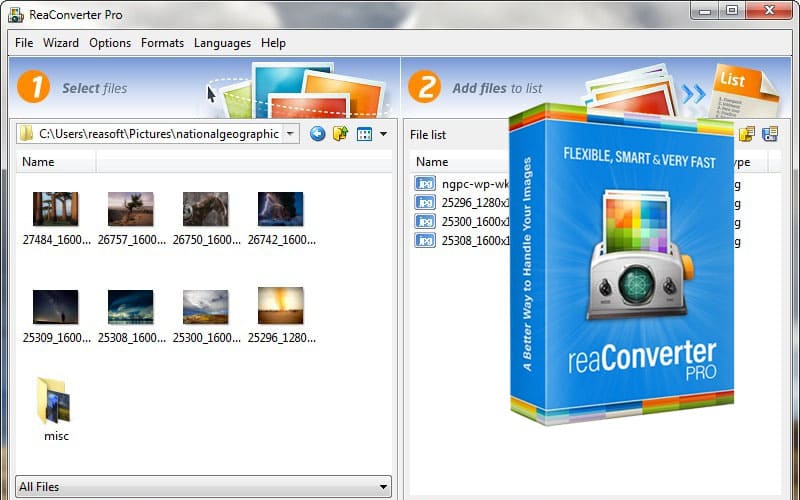Click the blue image icon in File list toolbar

(769, 134)
